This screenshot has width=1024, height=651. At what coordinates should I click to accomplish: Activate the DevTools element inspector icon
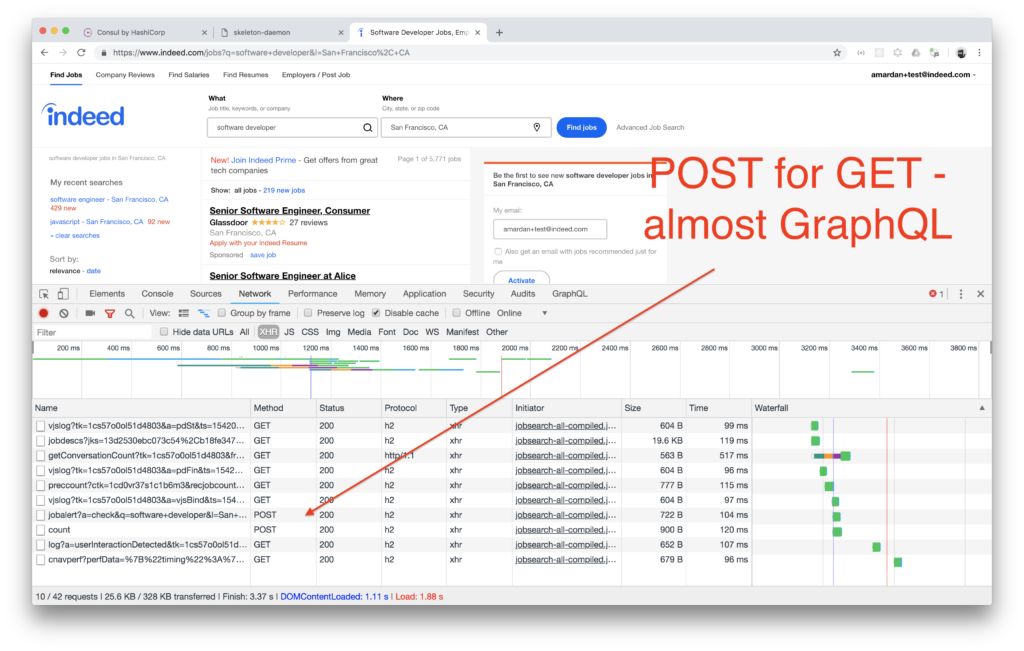(x=44, y=294)
